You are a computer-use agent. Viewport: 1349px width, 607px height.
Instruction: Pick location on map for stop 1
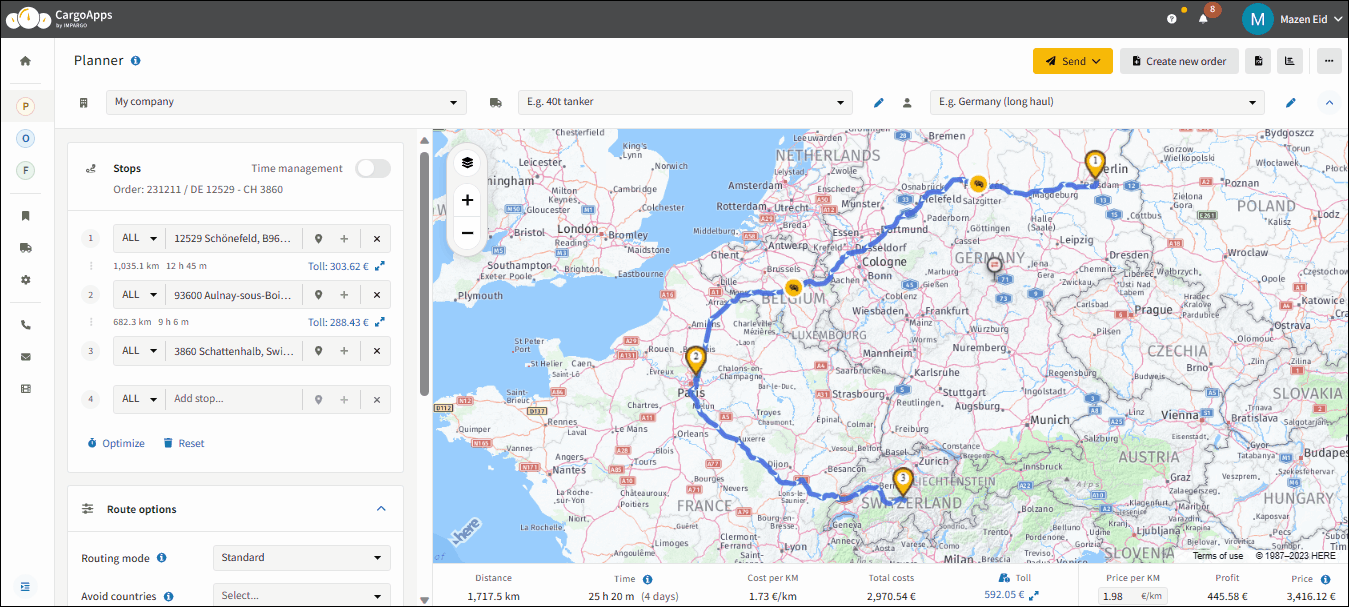tap(318, 239)
